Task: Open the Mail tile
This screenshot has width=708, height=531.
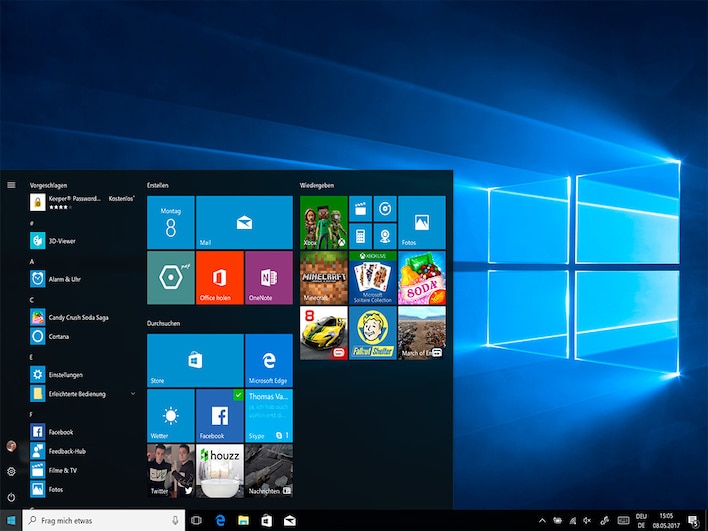Action: [244, 221]
